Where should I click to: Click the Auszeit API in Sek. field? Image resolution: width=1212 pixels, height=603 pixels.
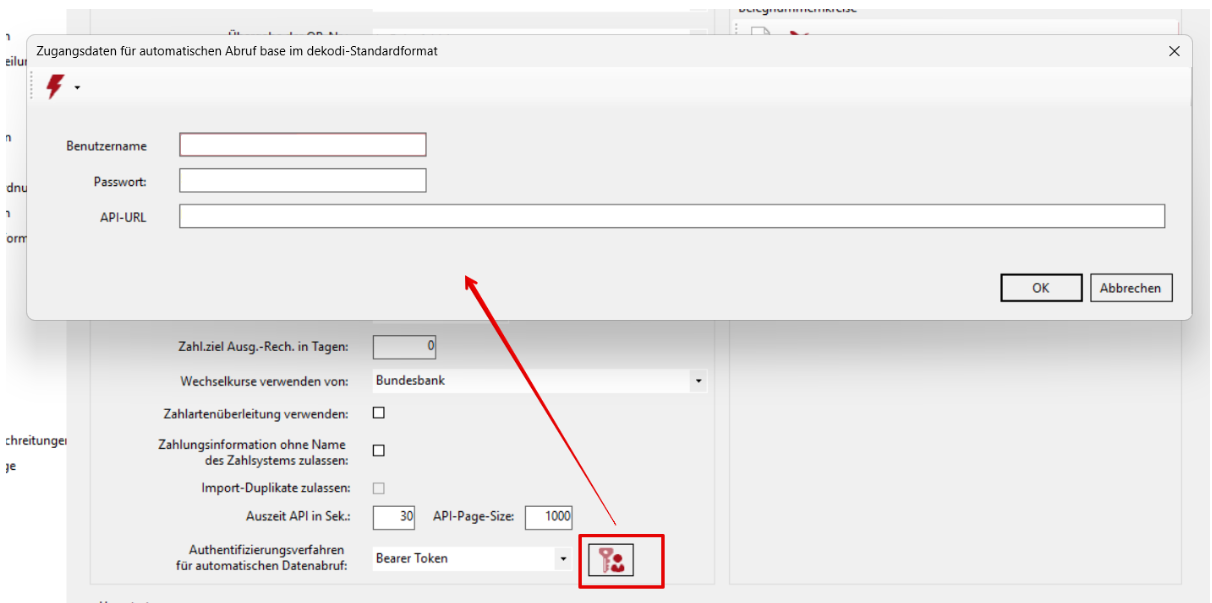coord(393,517)
